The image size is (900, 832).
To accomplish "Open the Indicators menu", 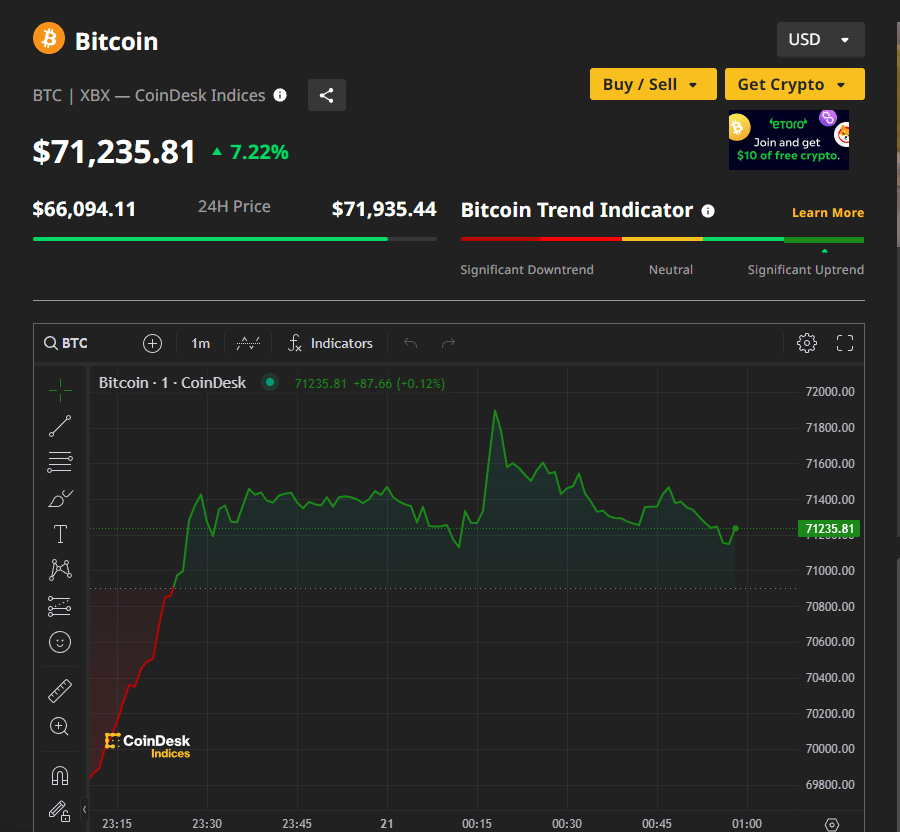I will click(330, 343).
